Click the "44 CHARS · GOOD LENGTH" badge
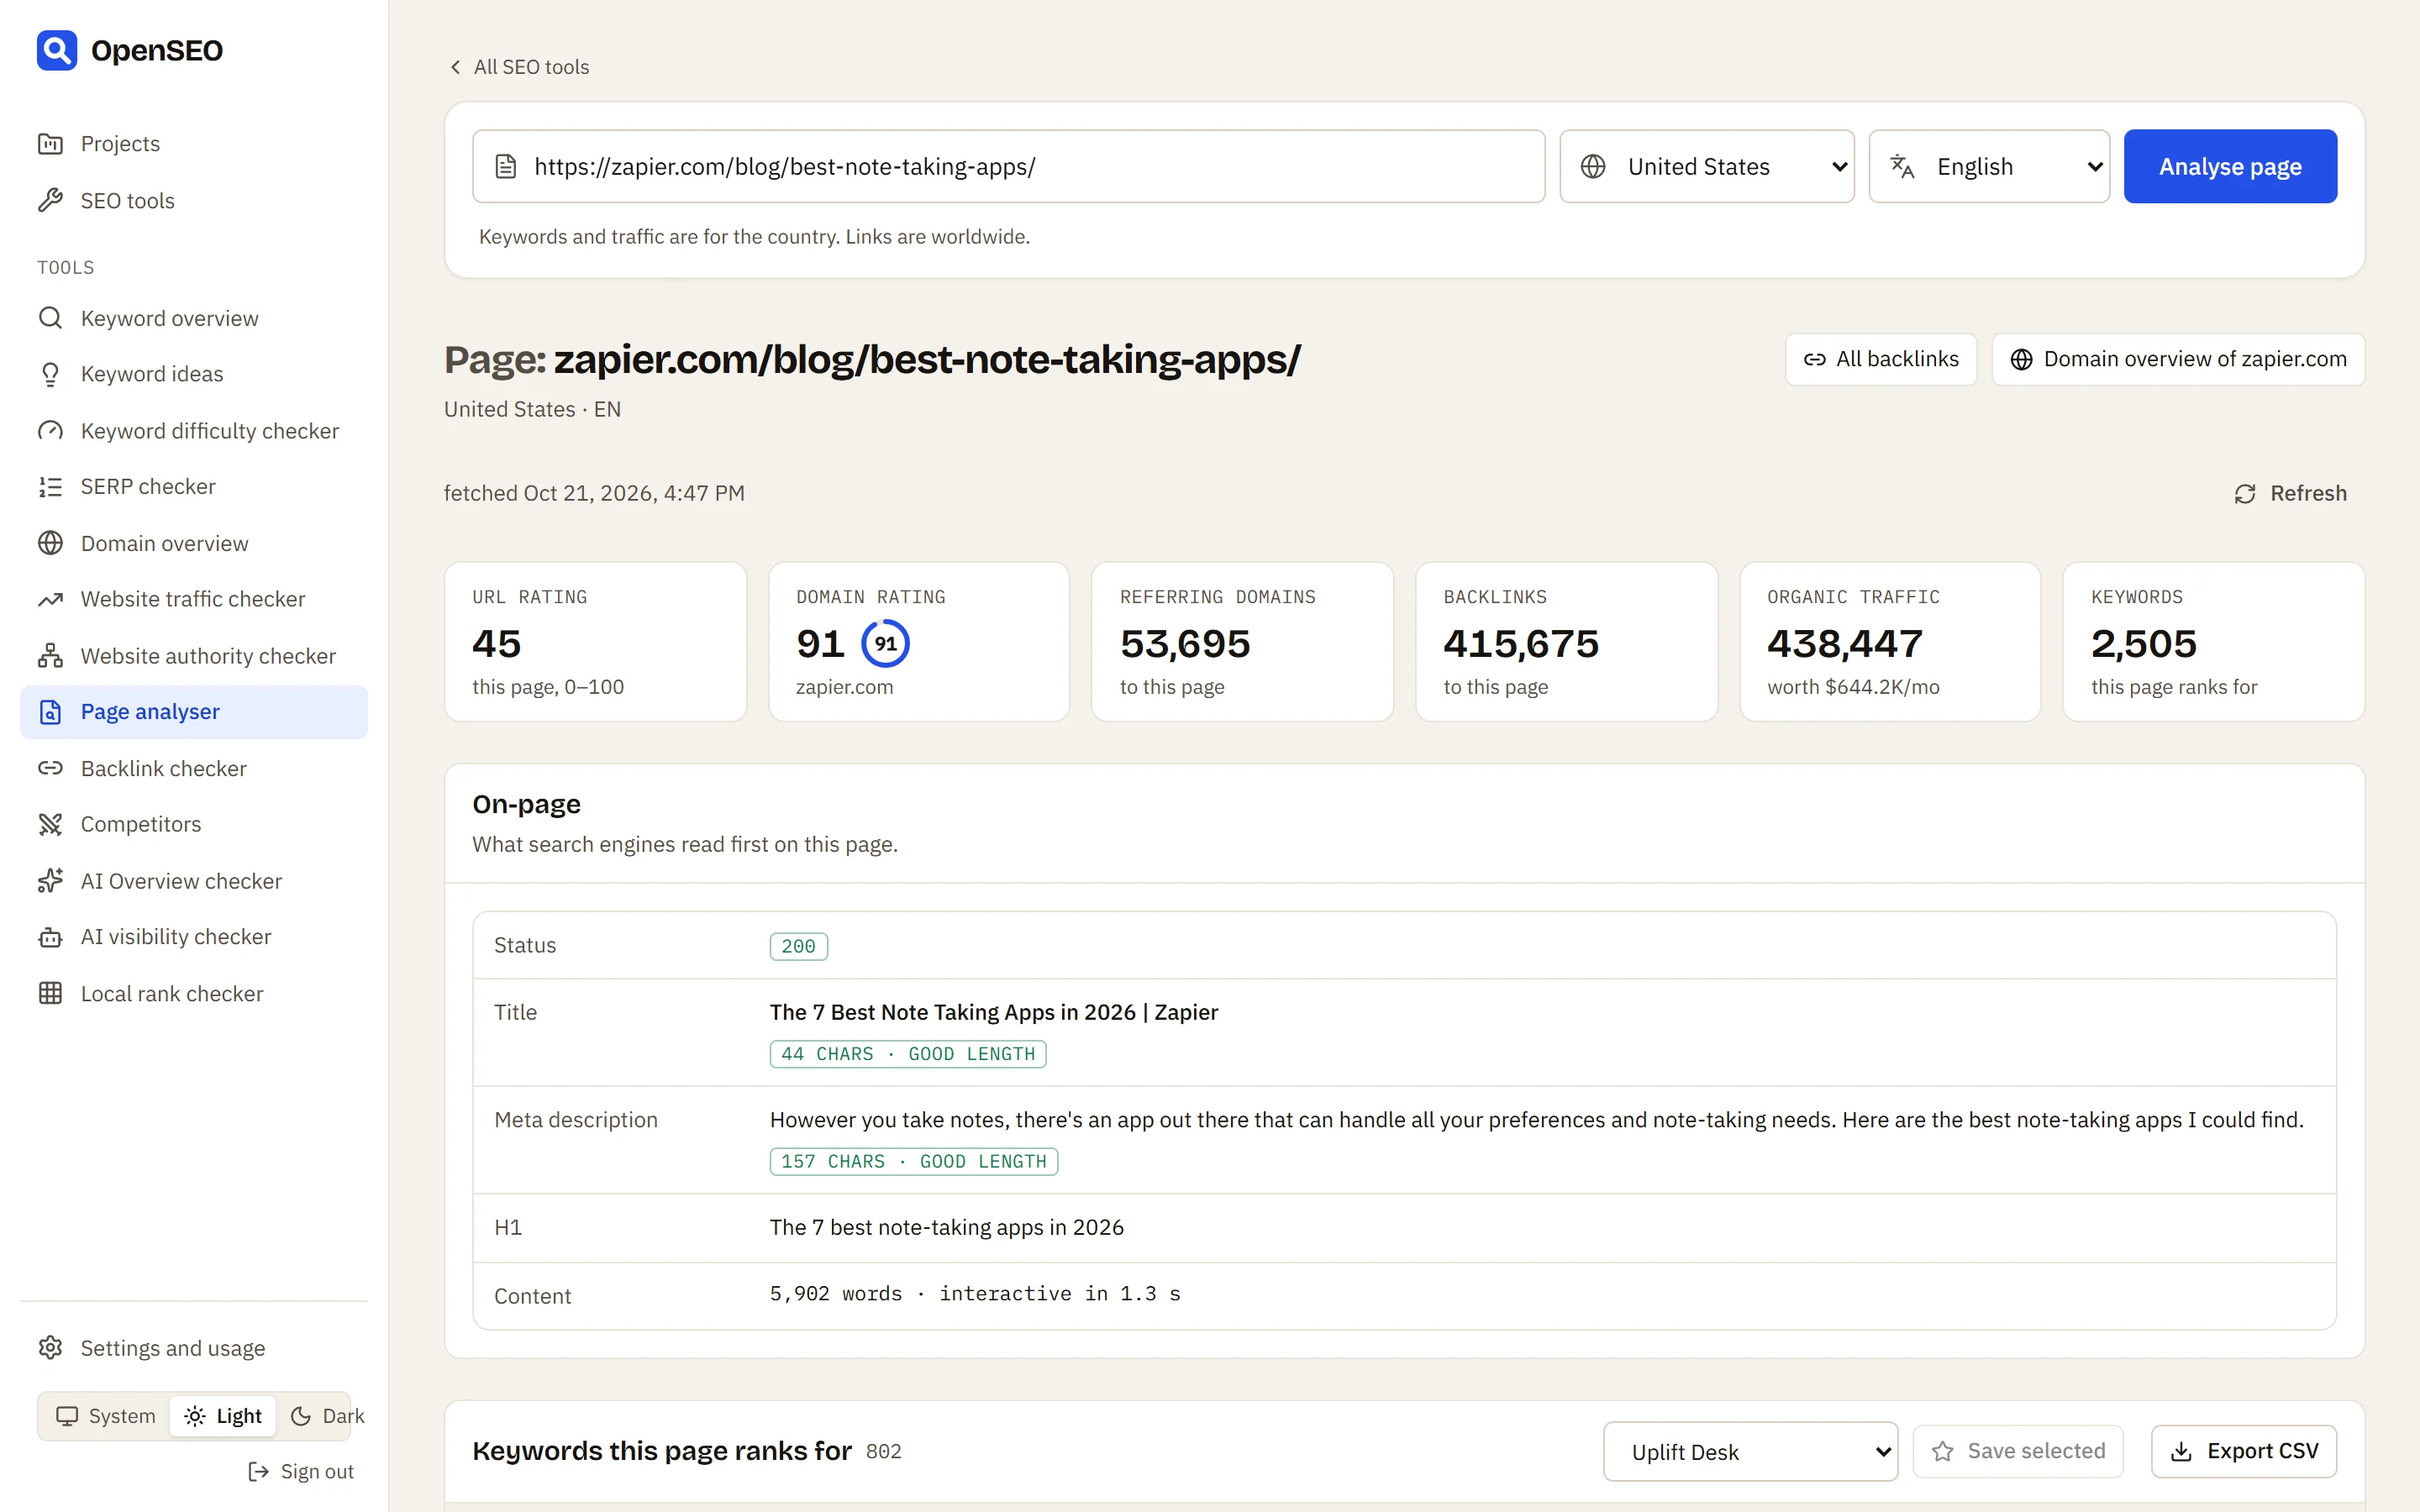The width and height of the screenshot is (2420, 1512). (x=907, y=1054)
